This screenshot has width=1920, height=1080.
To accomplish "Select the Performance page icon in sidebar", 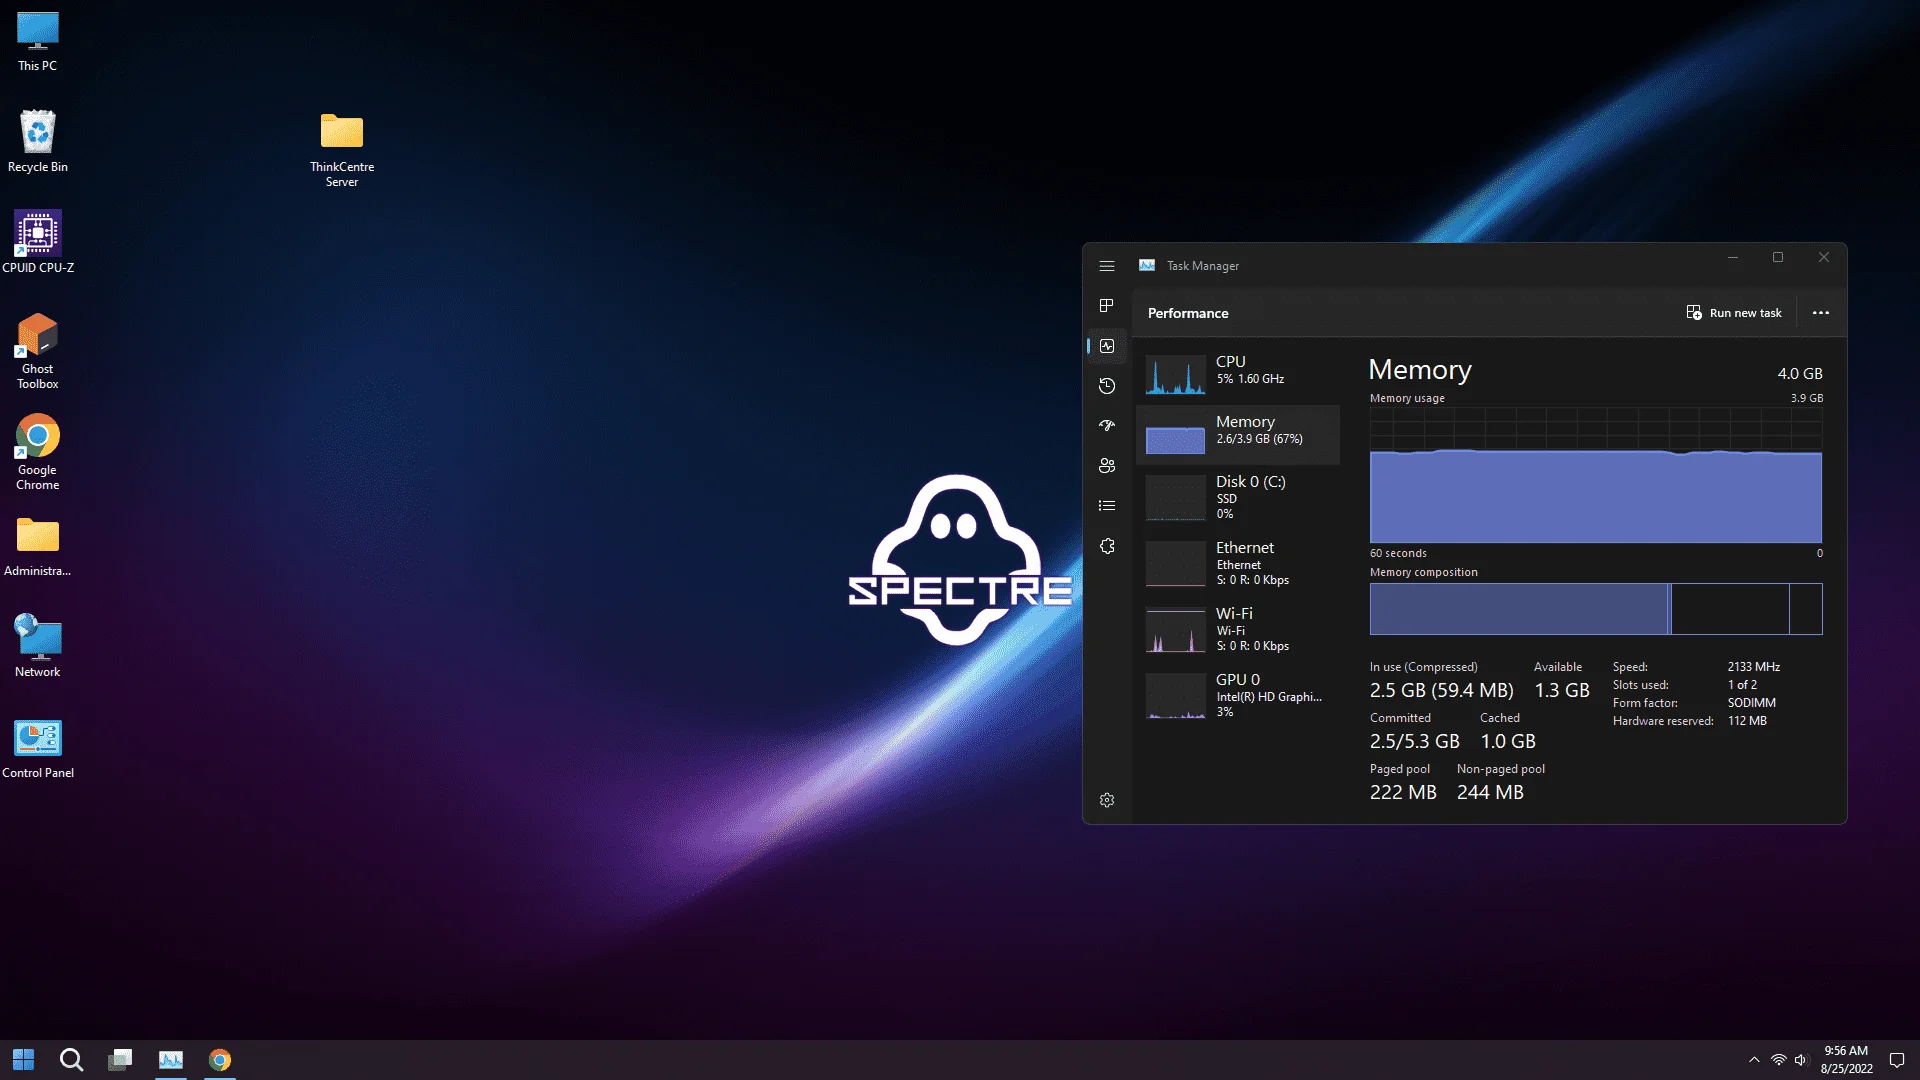I will [1107, 346].
